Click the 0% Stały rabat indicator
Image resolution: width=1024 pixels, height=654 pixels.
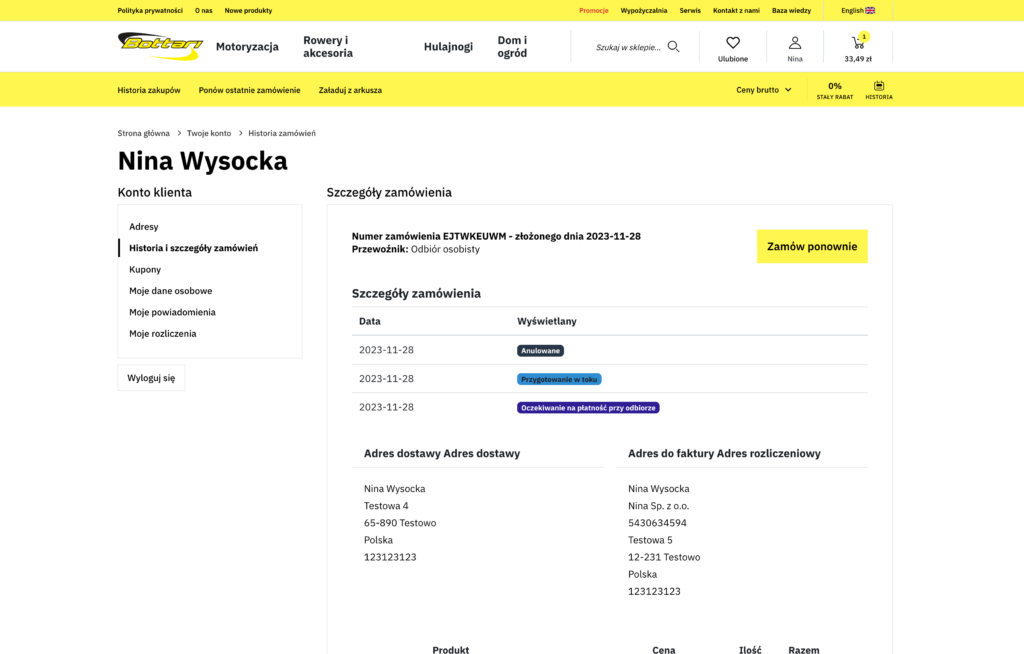(x=834, y=90)
